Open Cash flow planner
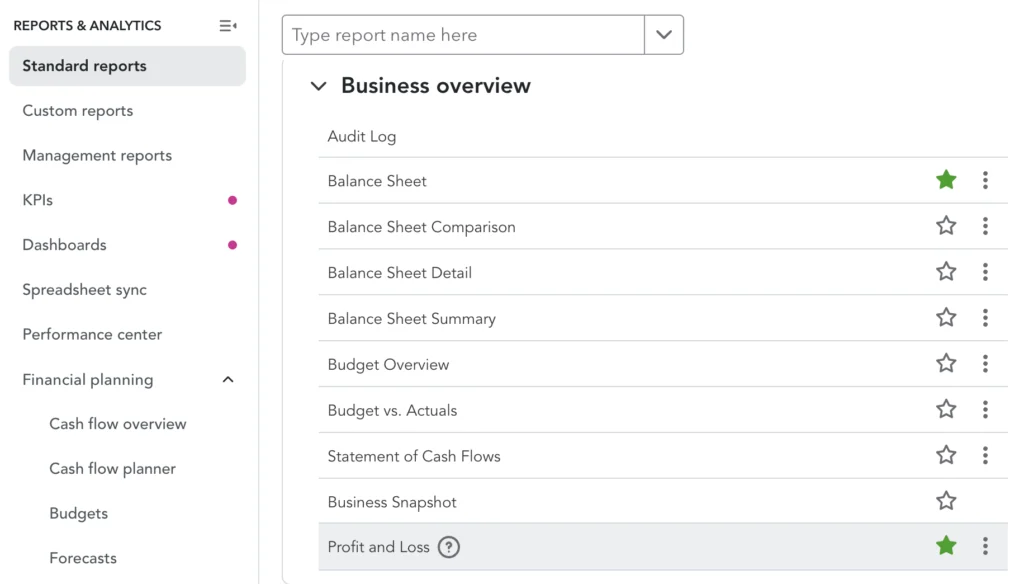This screenshot has width=1024, height=584. pyautogui.click(x=112, y=469)
